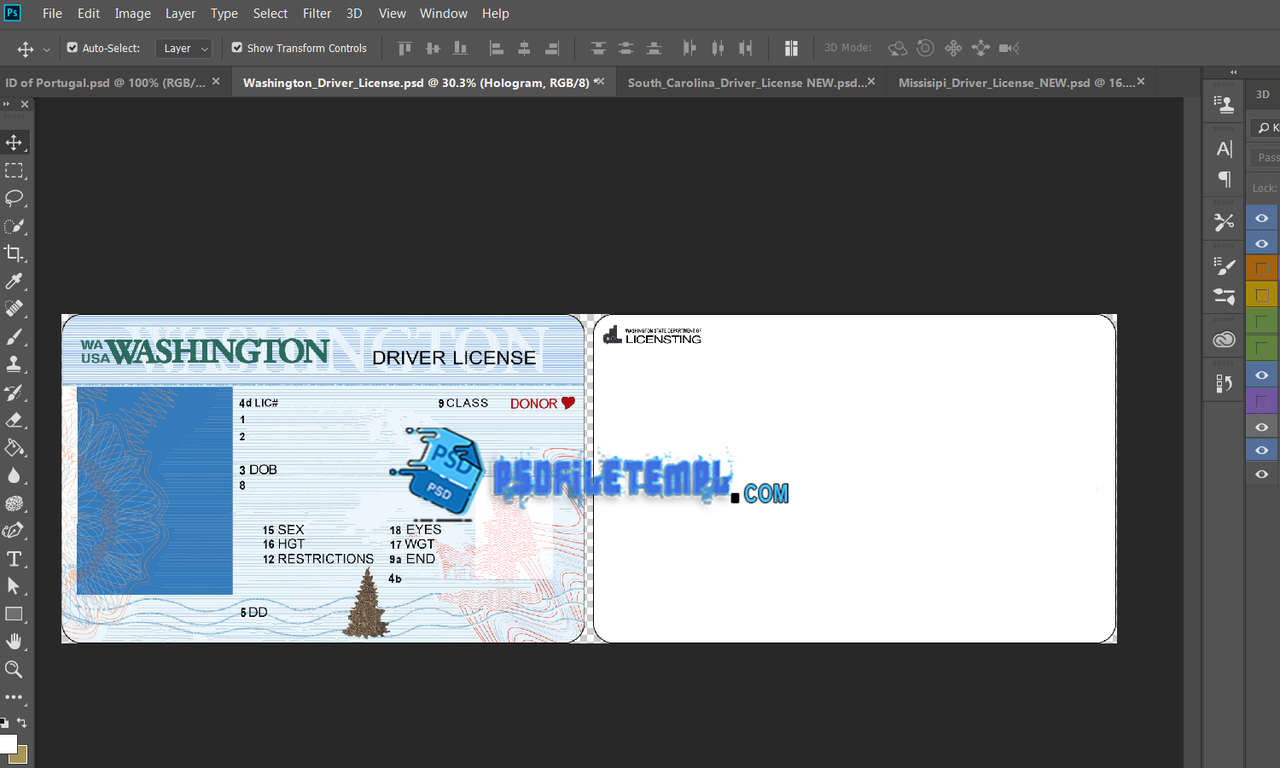Open the Paragraph panel icon
1280x768 pixels.
[1224, 179]
